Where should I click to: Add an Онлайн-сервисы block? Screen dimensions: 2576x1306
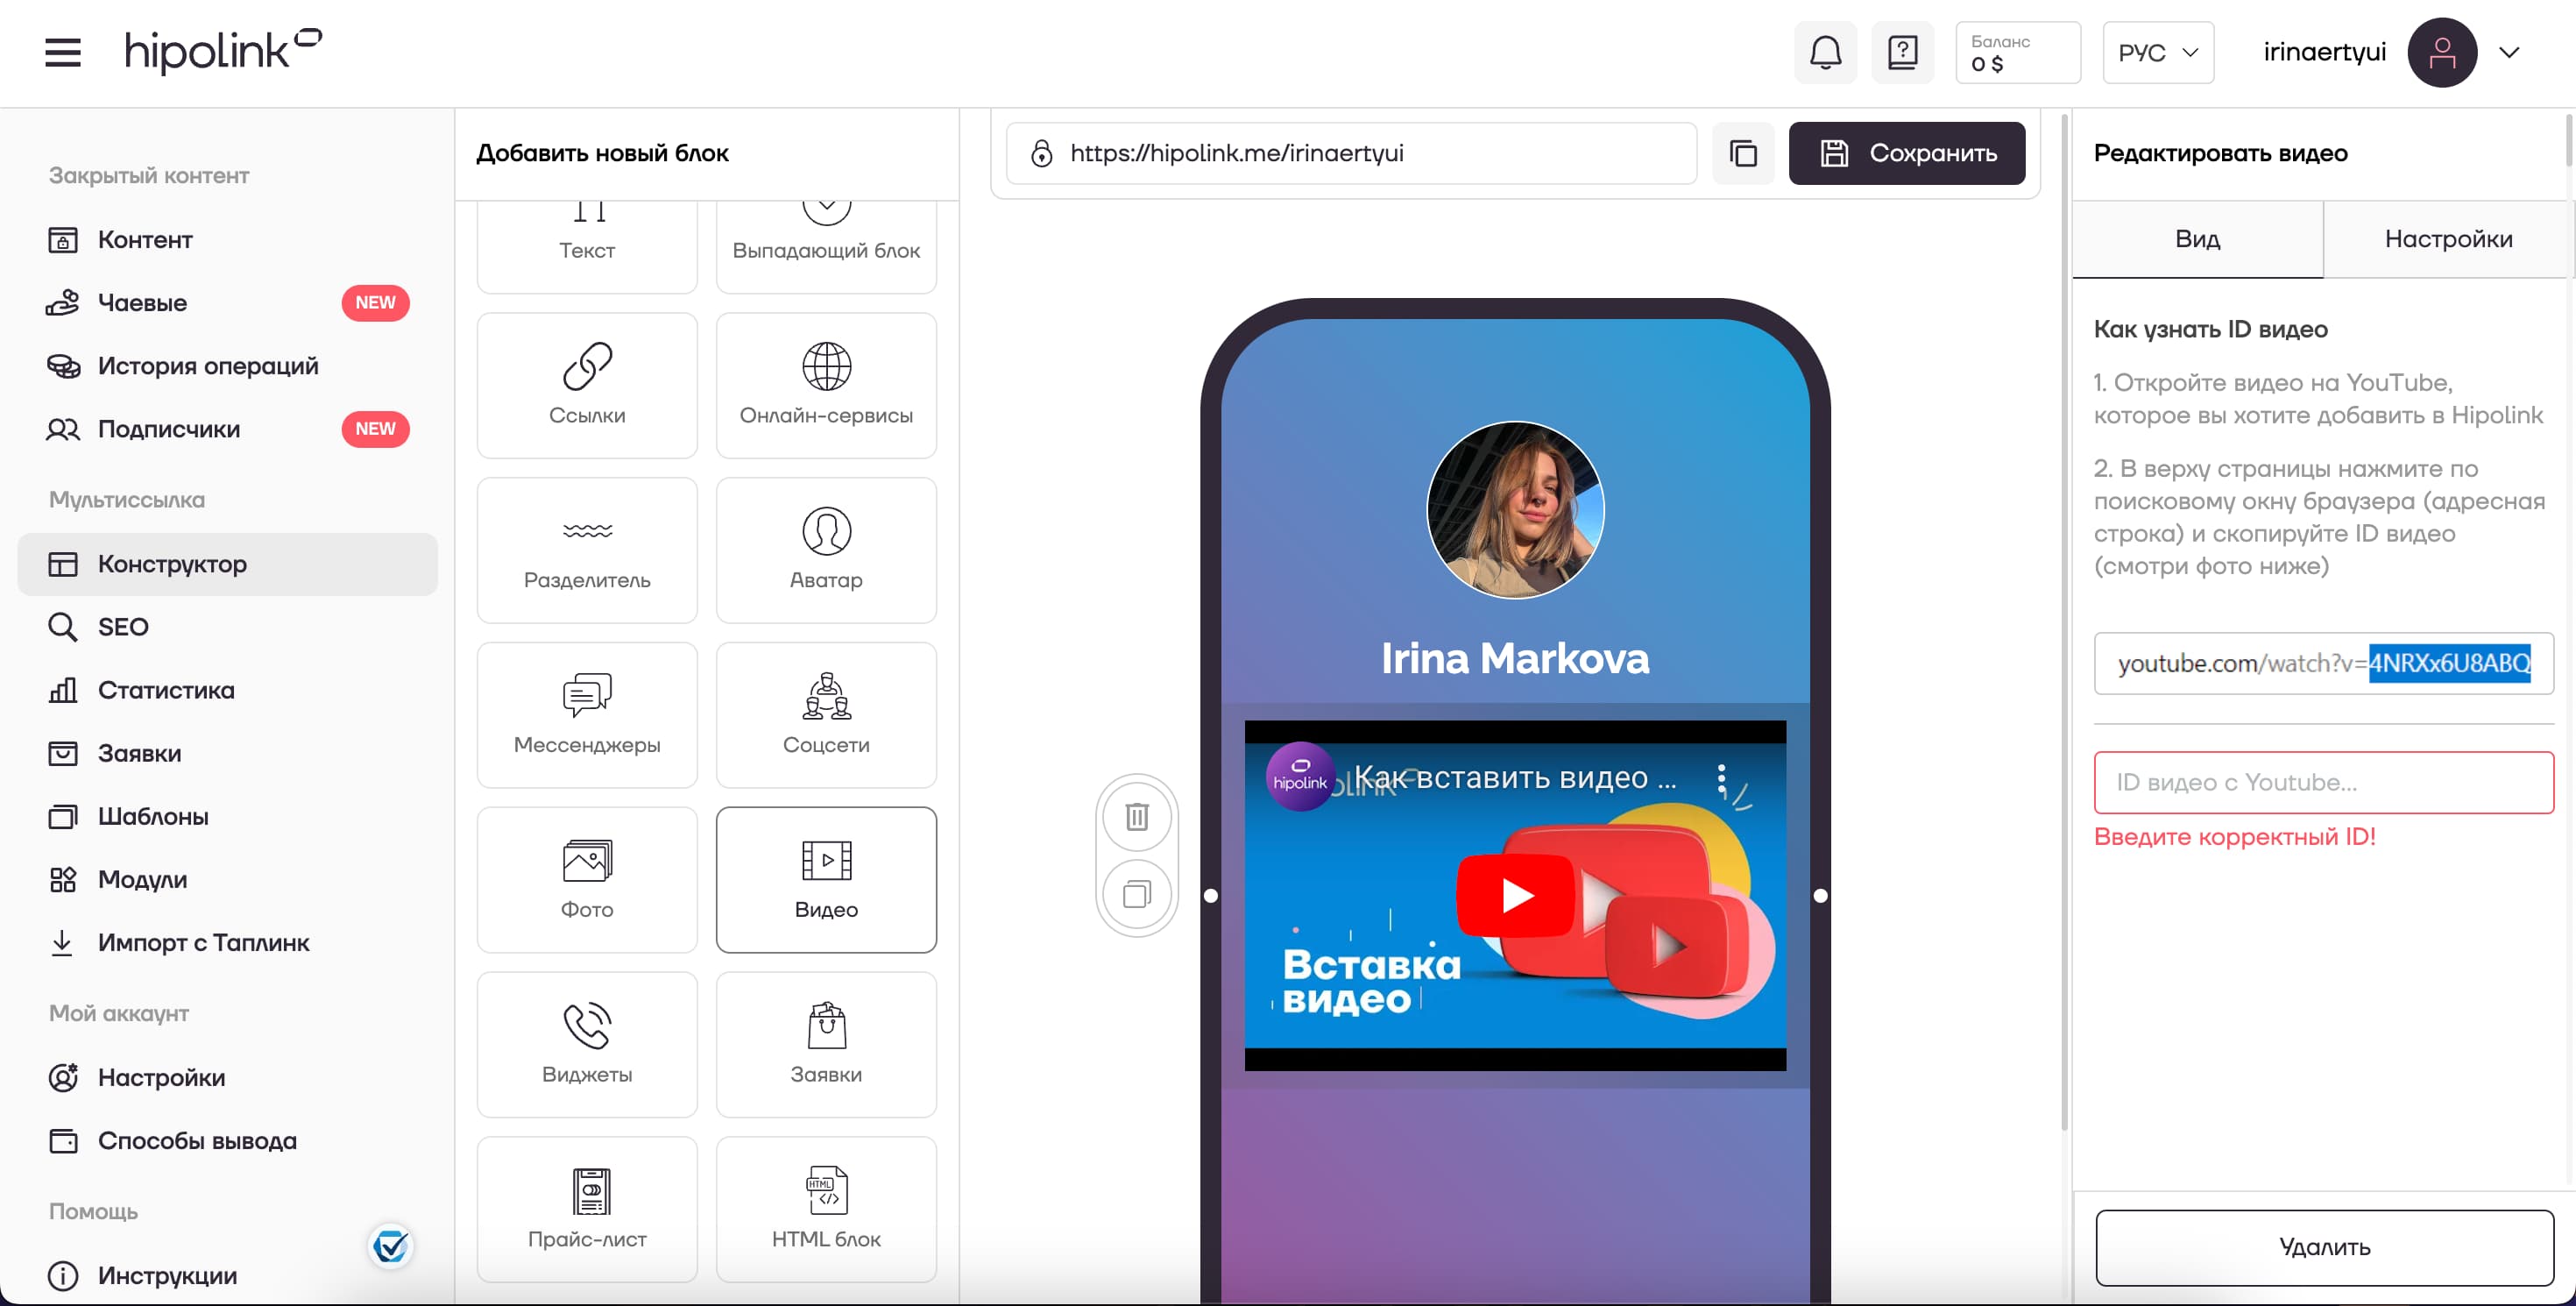[x=826, y=385]
